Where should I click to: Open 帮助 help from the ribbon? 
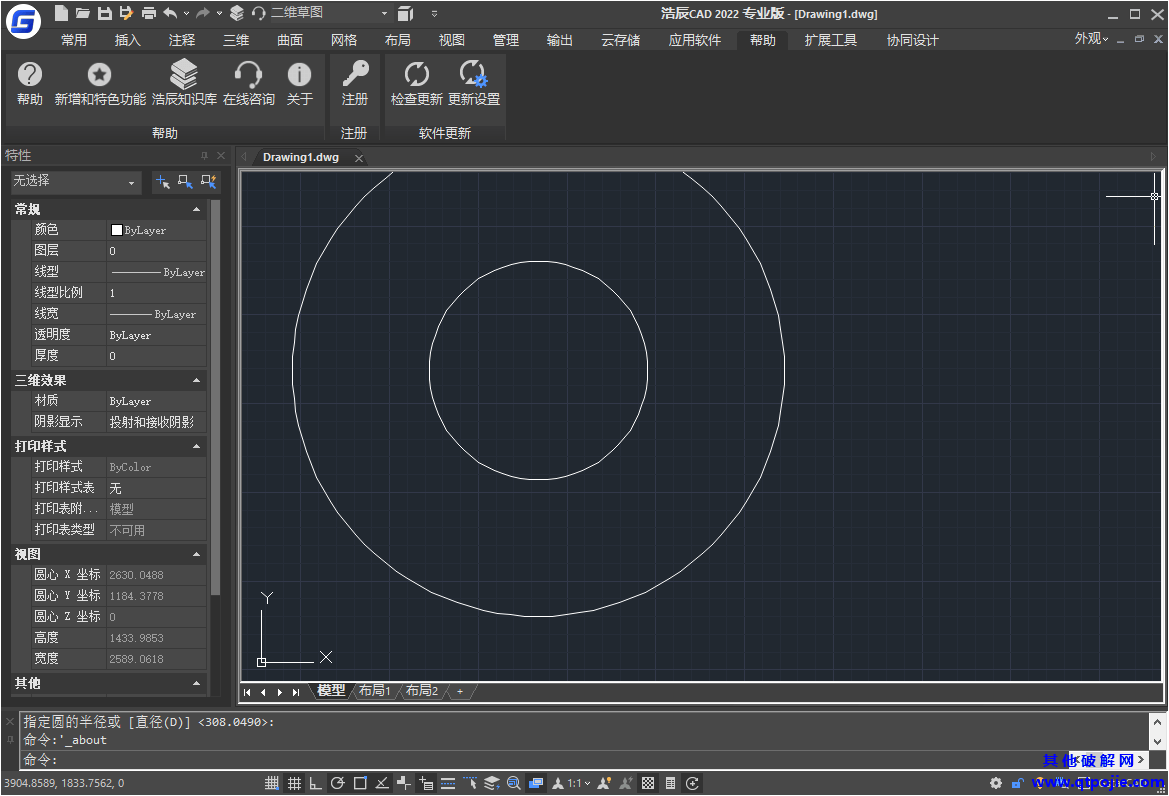click(30, 83)
